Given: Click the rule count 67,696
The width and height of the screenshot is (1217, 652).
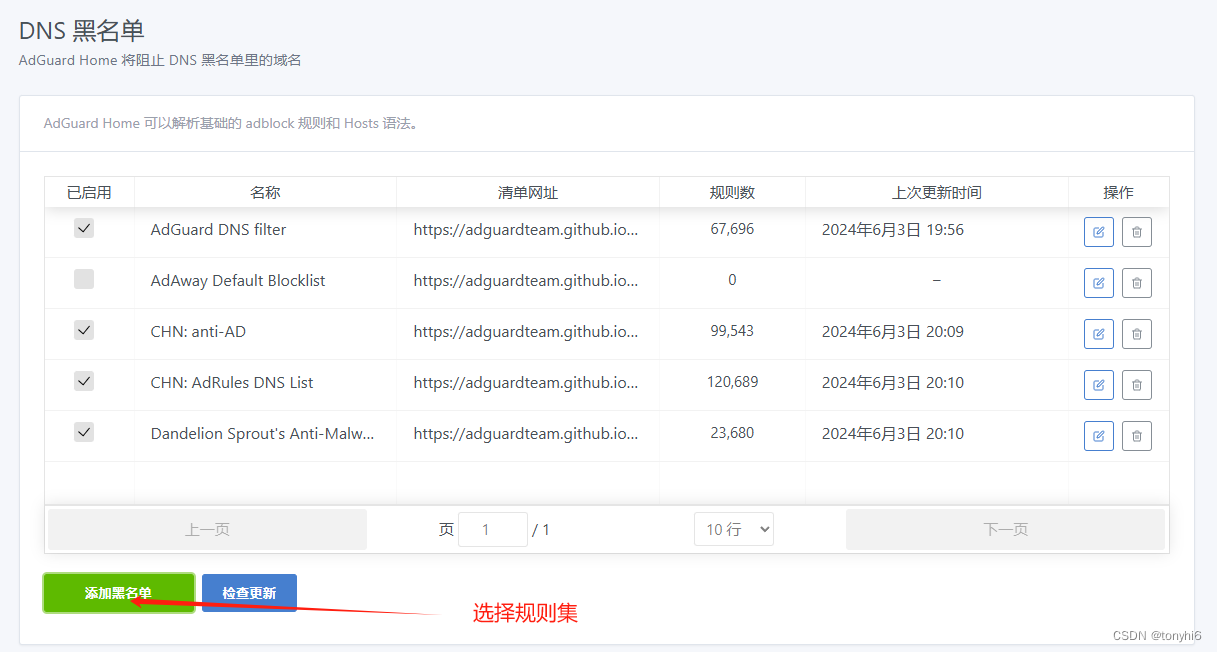Looking at the screenshot, I should (x=732, y=229).
